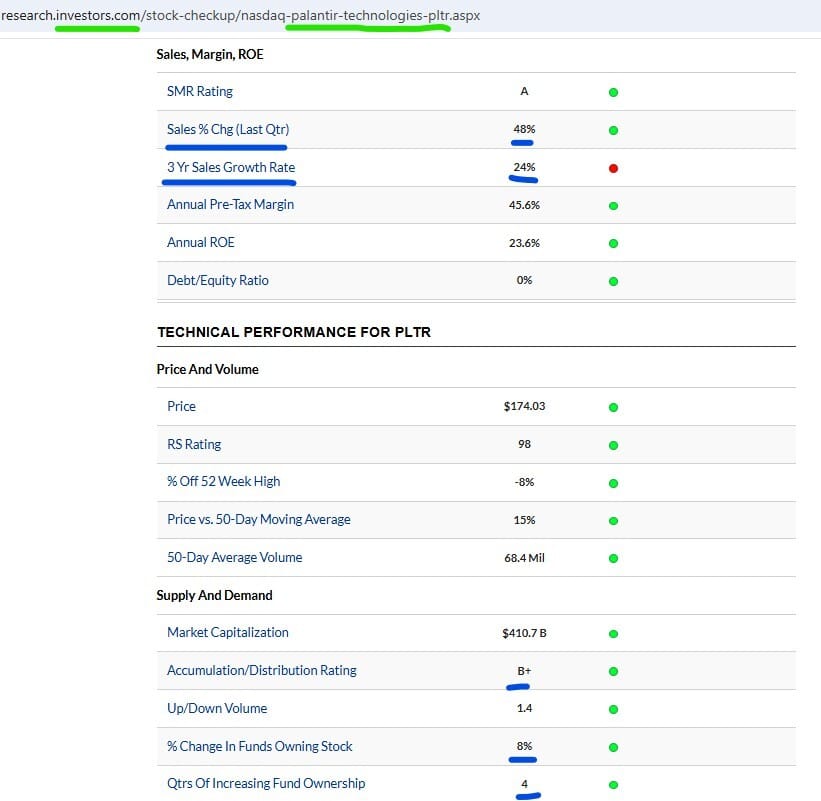Open the Annual ROE link
Viewport: 821px width, 801px height.
pos(201,242)
